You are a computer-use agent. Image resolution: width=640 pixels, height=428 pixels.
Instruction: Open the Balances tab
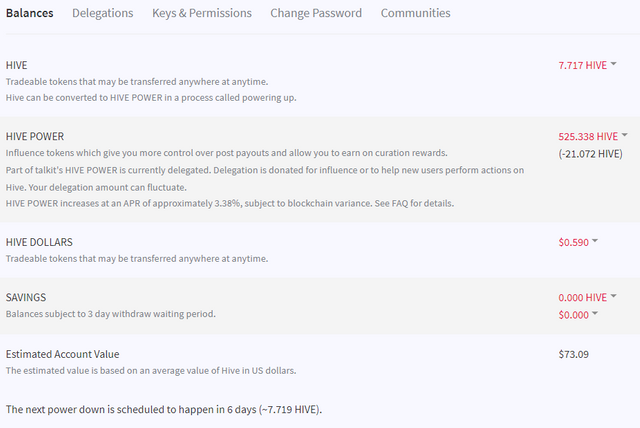point(29,13)
